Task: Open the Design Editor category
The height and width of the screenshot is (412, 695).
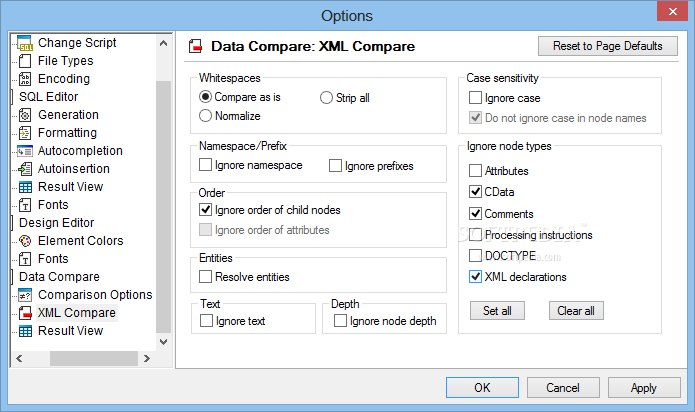Action: point(57,223)
